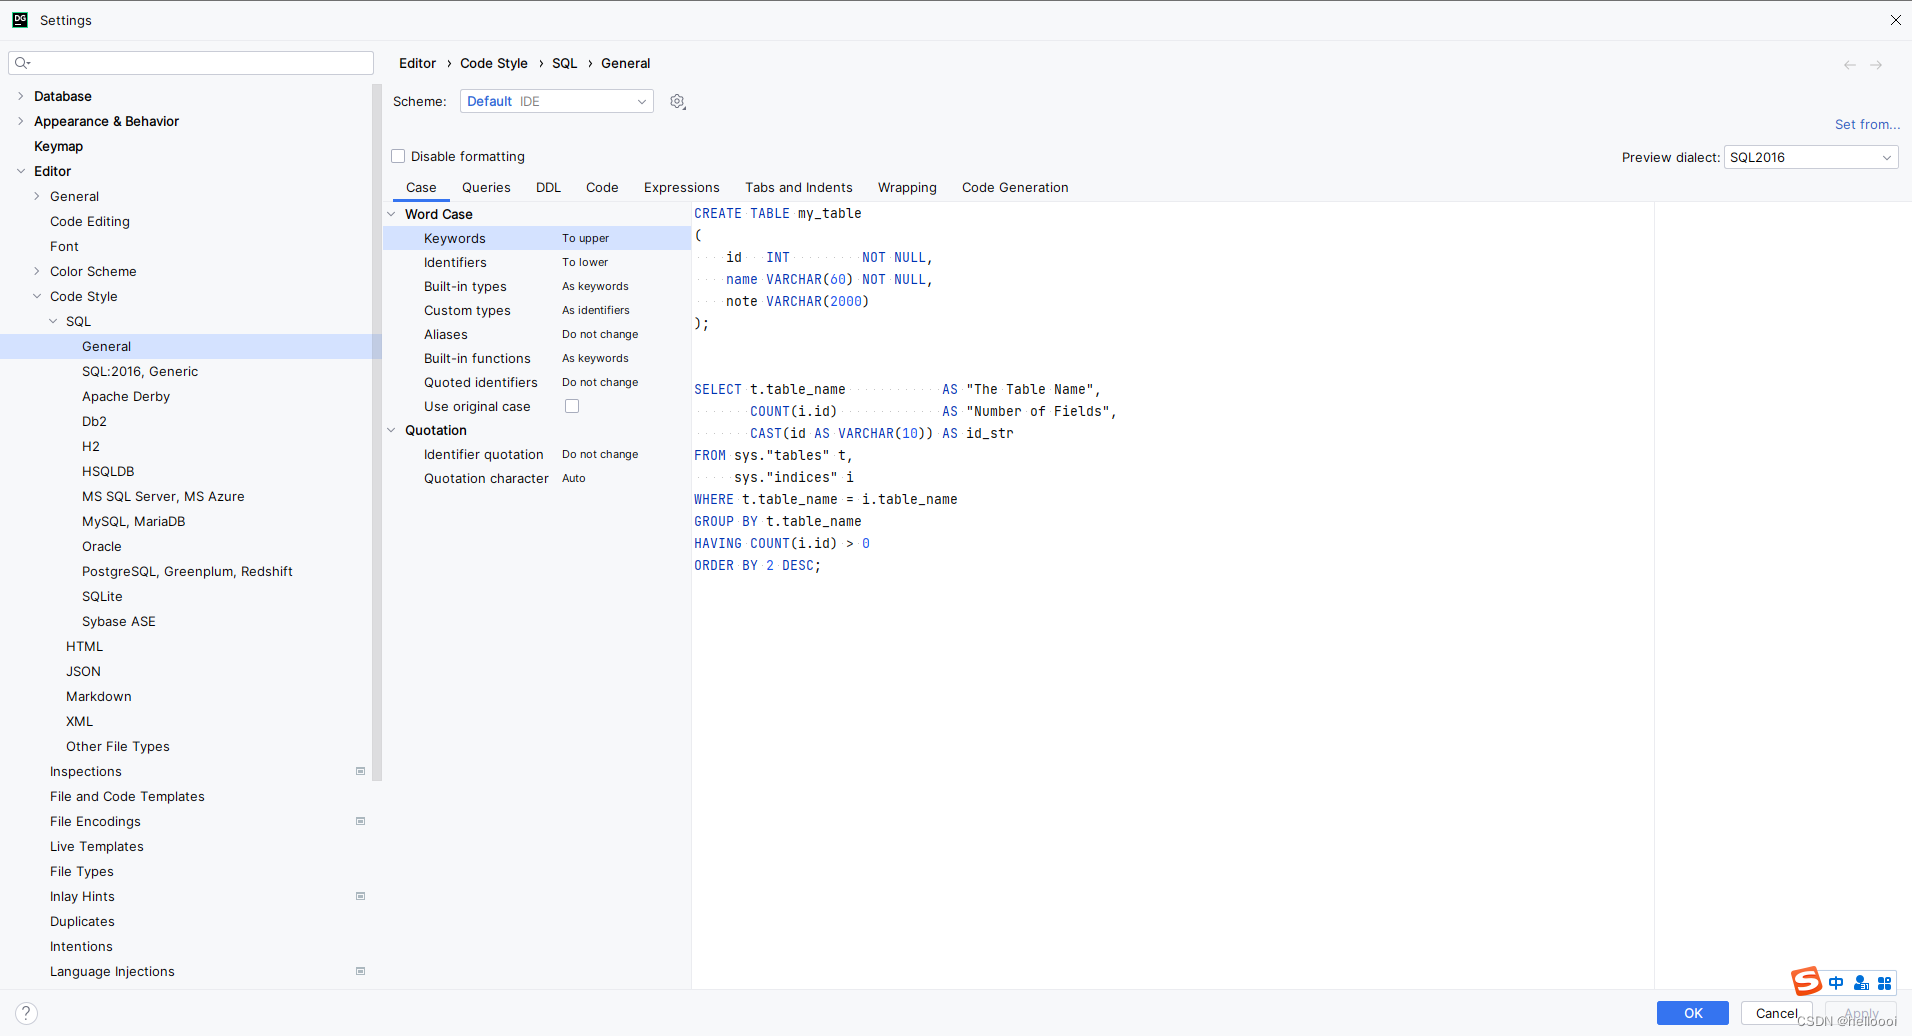Viewport: 1912px width, 1036px height.
Task: Click the help question mark icon
Action: pos(27,1013)
